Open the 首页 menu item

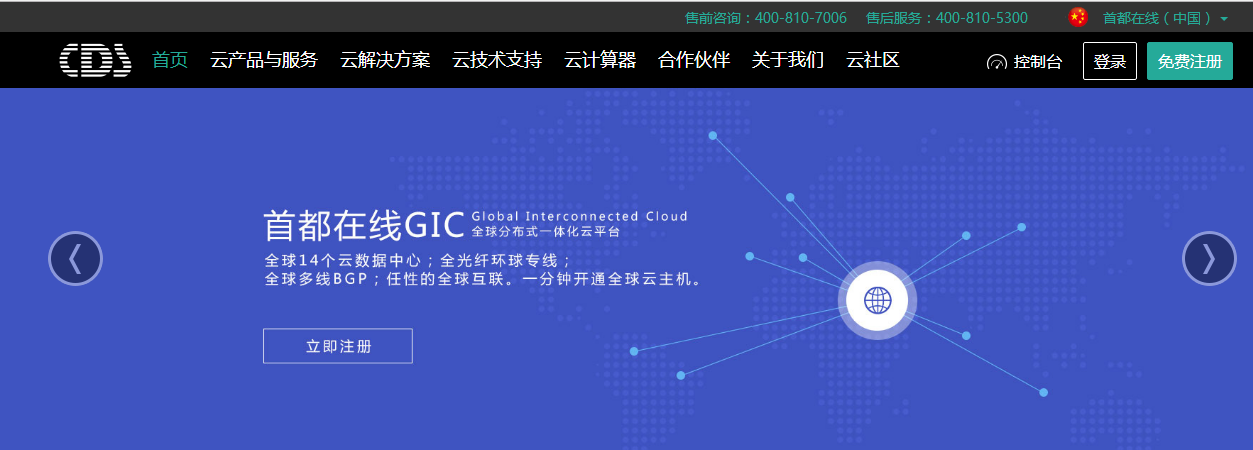[170, 60]
